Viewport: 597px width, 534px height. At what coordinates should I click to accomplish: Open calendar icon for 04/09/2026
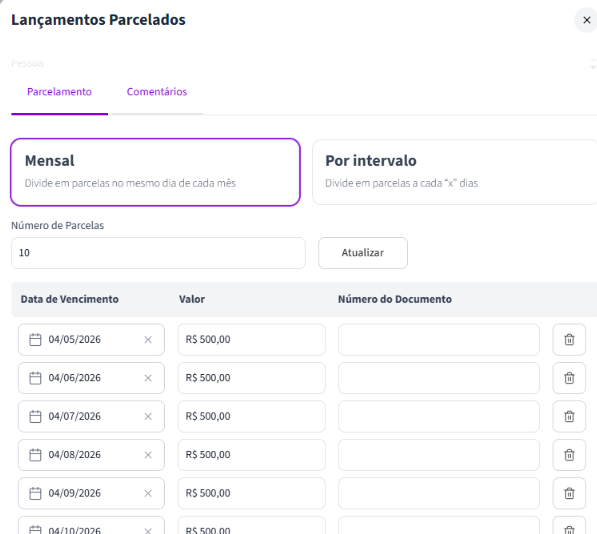pyautogui.click(x=35, y=493)
